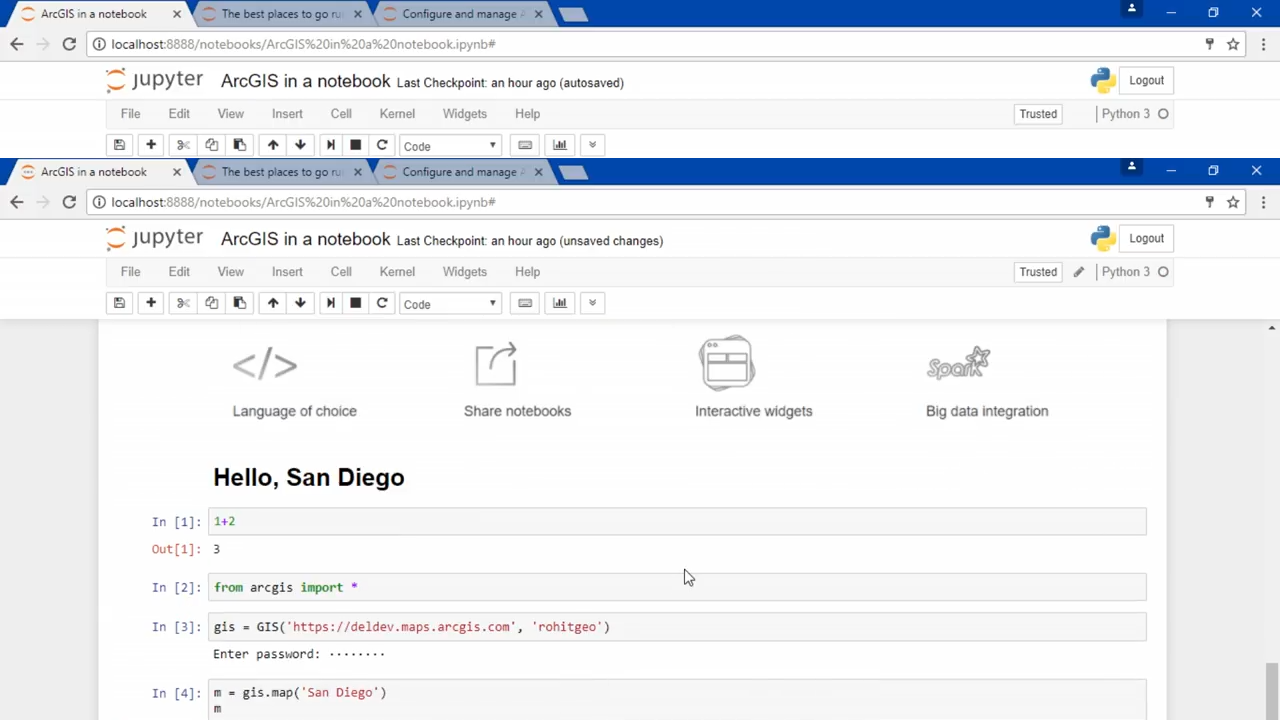Open Help menu in unsaved-changes window
This screenshot has height=720, width=1280.
(x=527, y=272)
